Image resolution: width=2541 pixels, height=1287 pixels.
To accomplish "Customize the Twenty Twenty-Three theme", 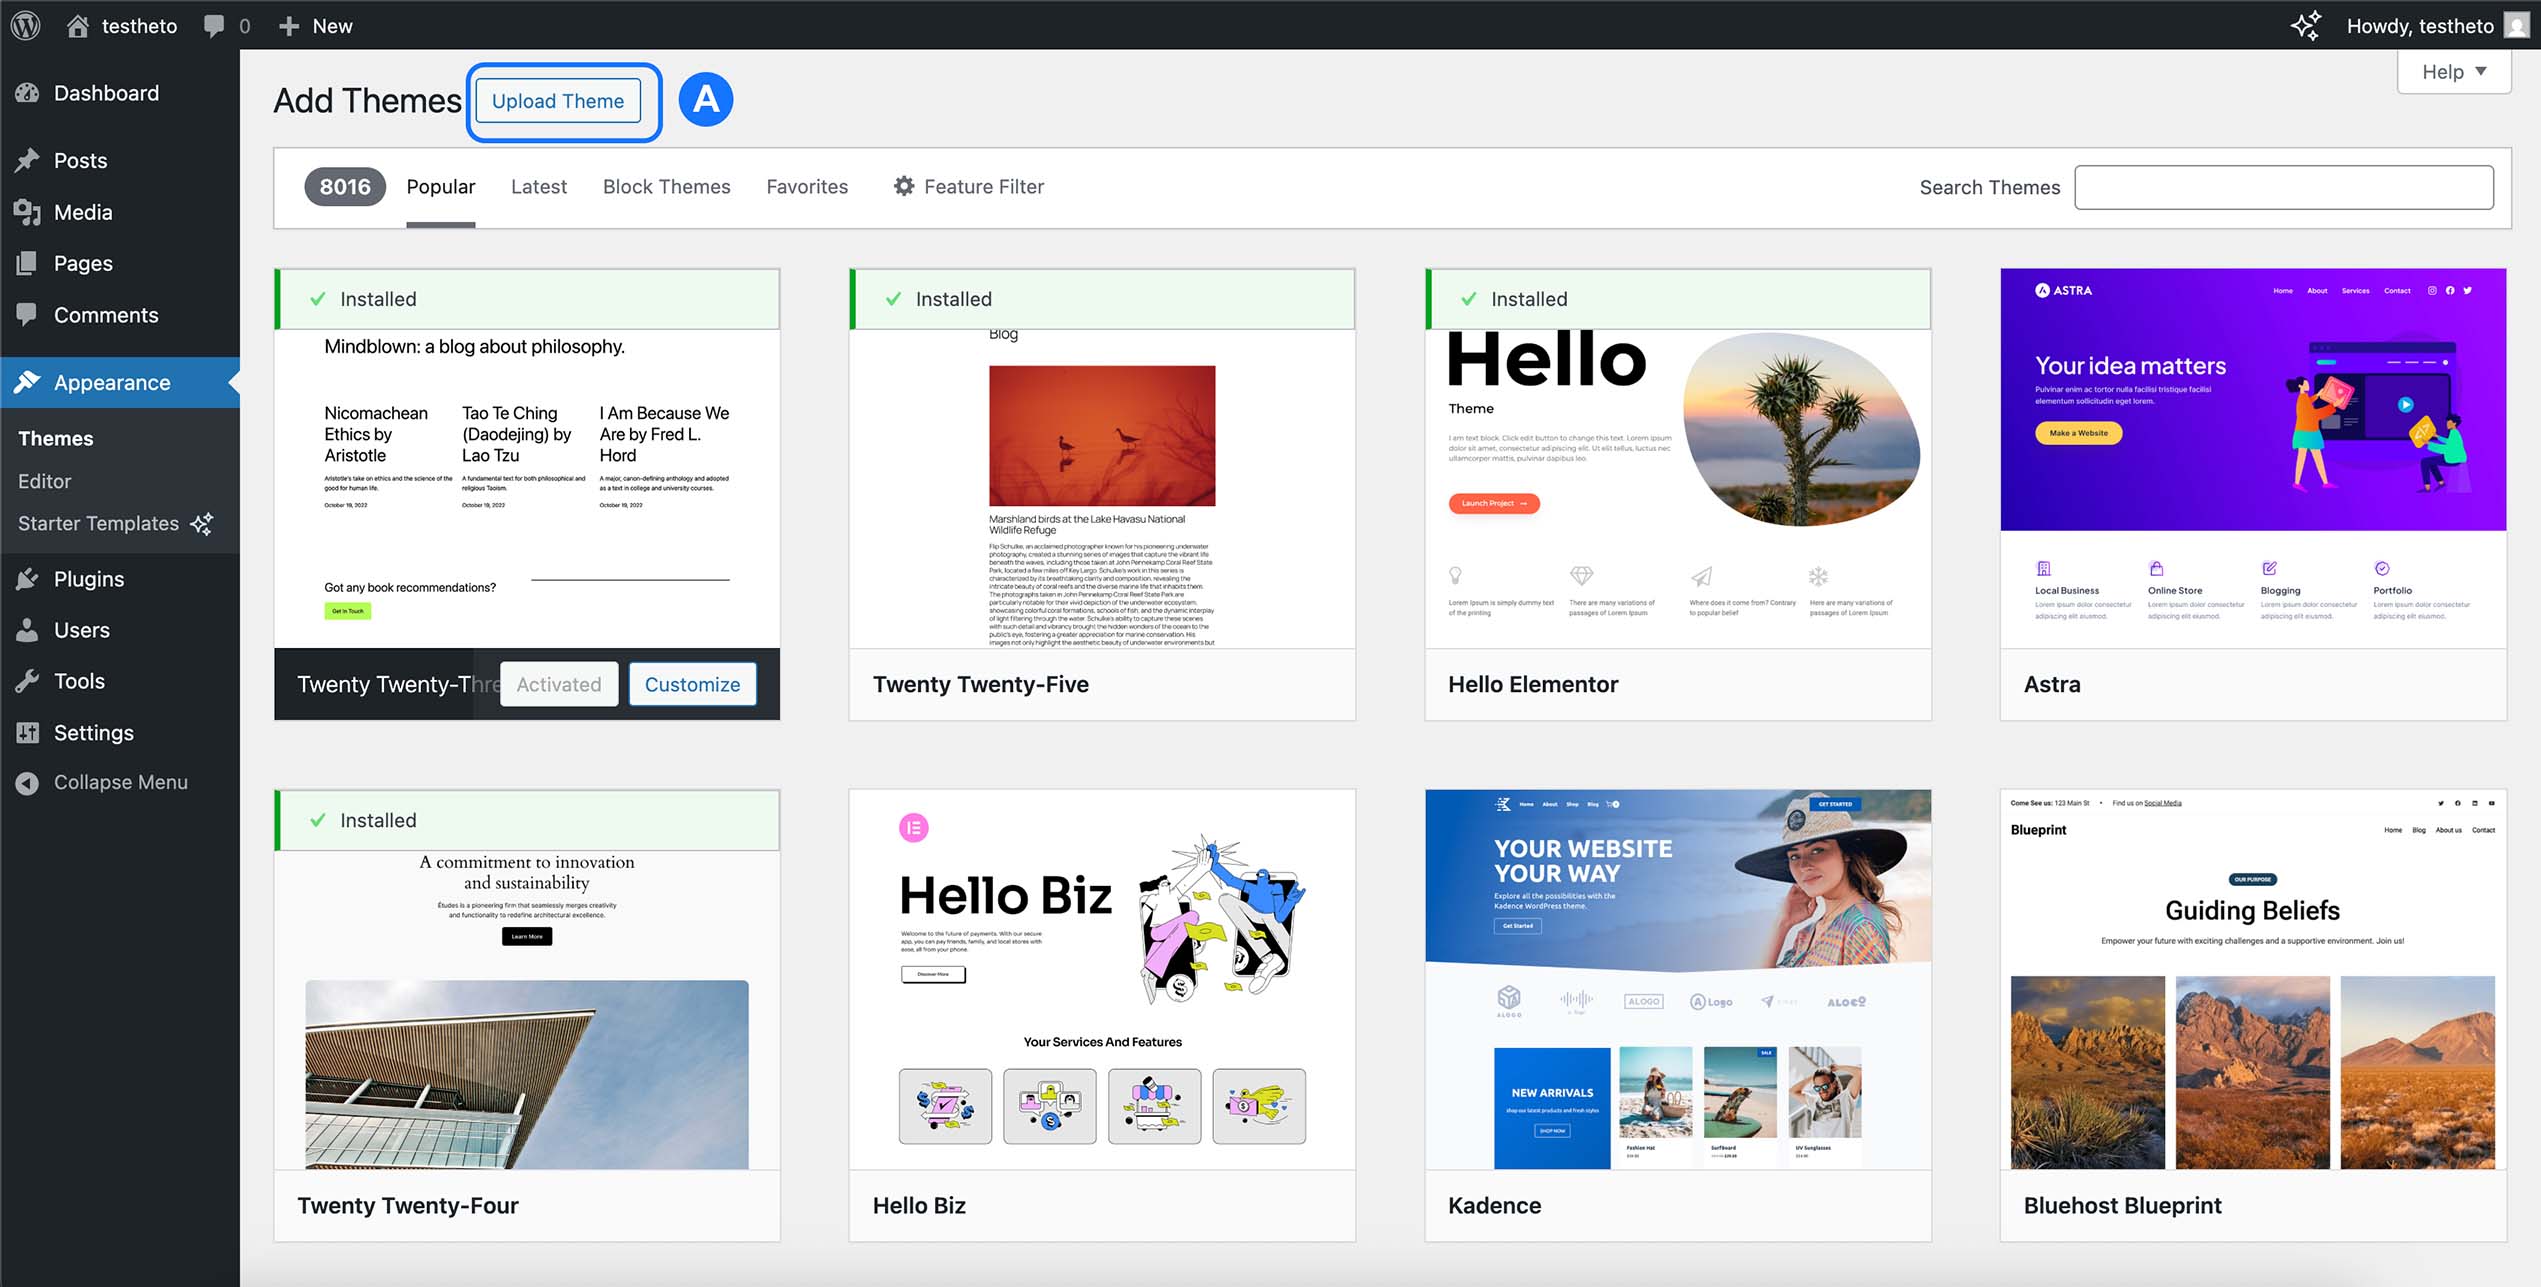I will pyautogui.click(x=692, y=684).
